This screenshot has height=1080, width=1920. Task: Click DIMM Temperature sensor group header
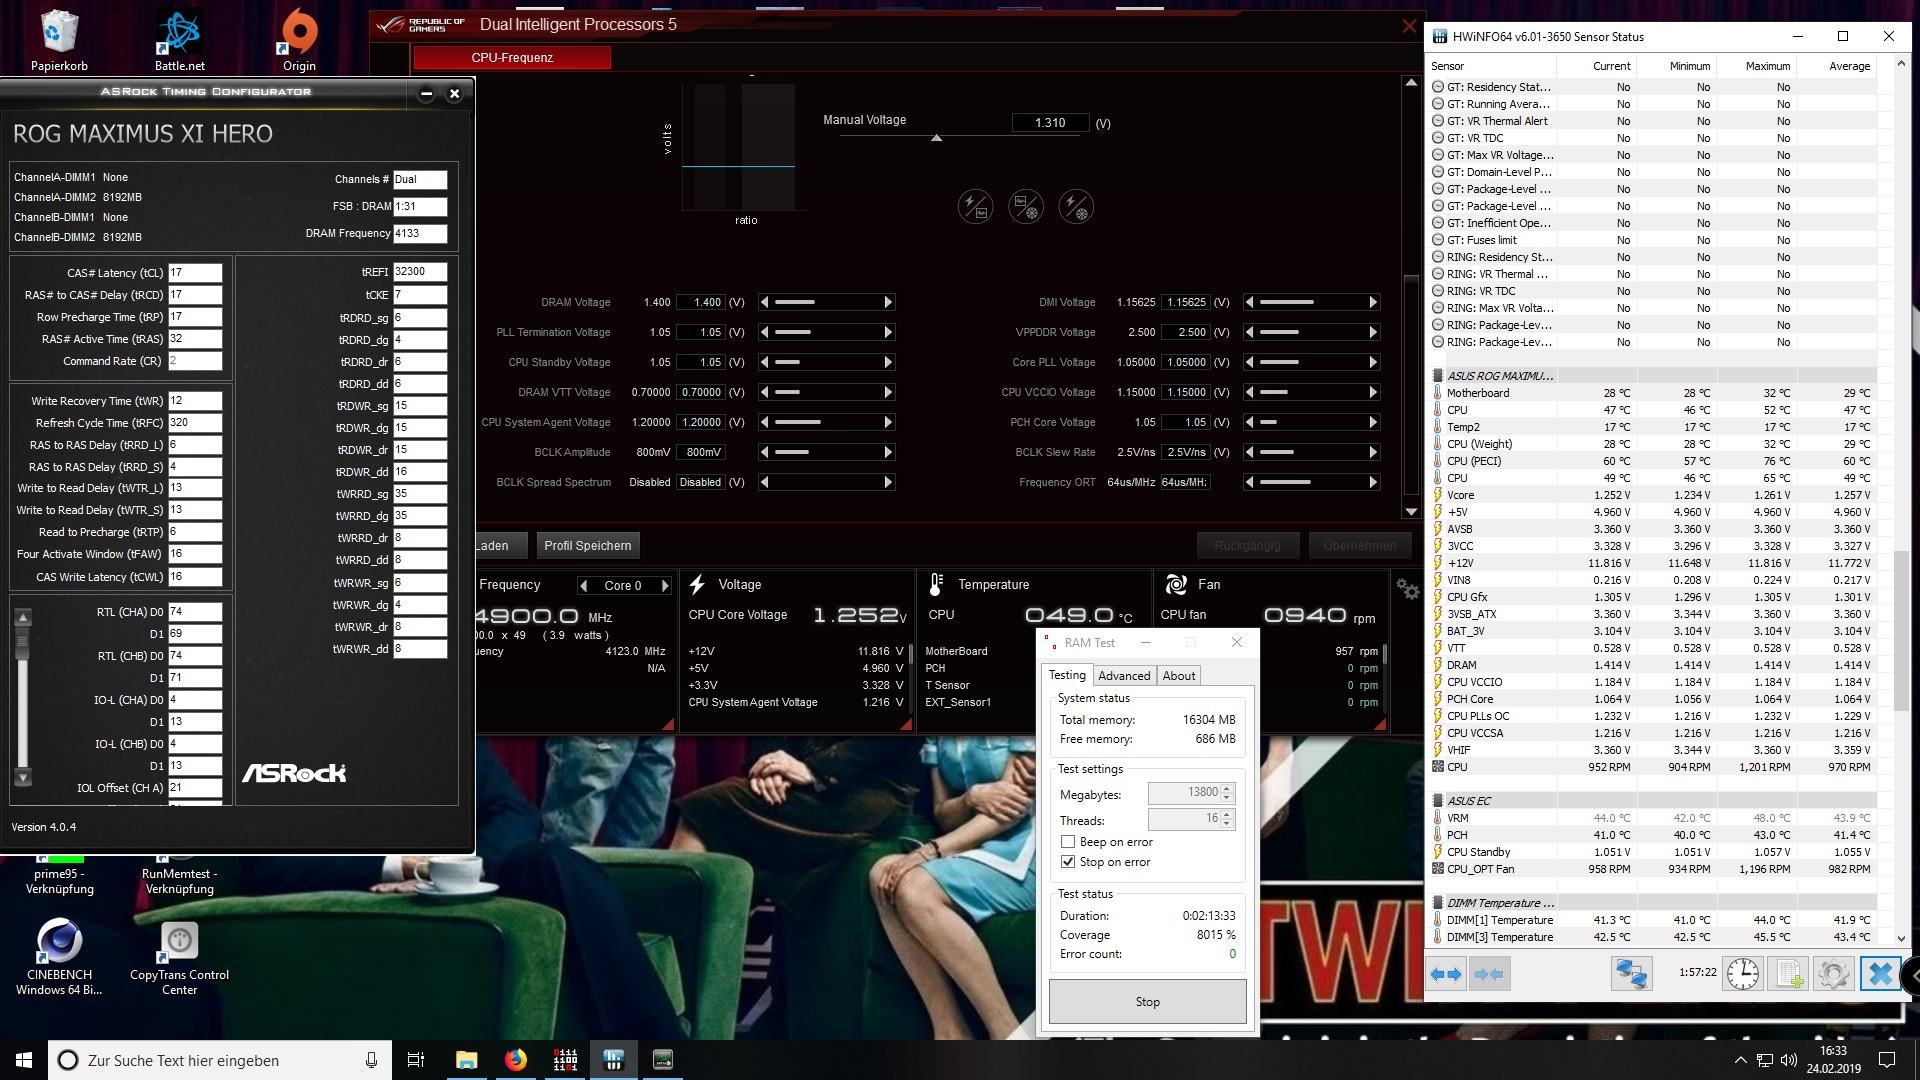pos(1500,903)
